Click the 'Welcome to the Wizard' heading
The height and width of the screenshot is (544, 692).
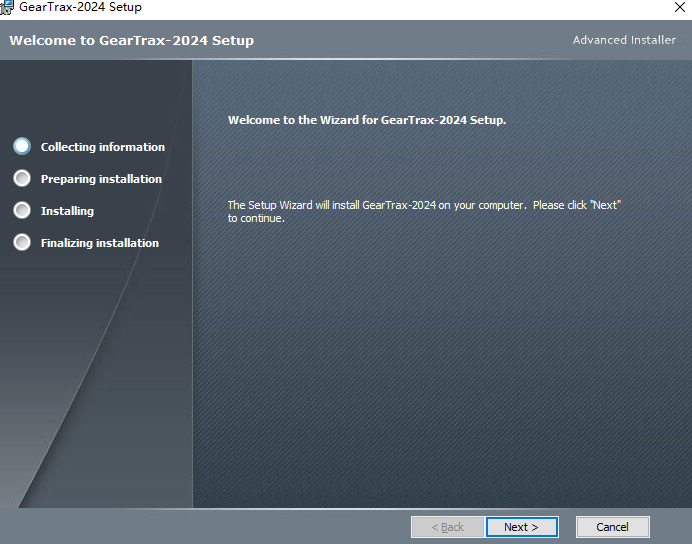(x=367, y=120)
